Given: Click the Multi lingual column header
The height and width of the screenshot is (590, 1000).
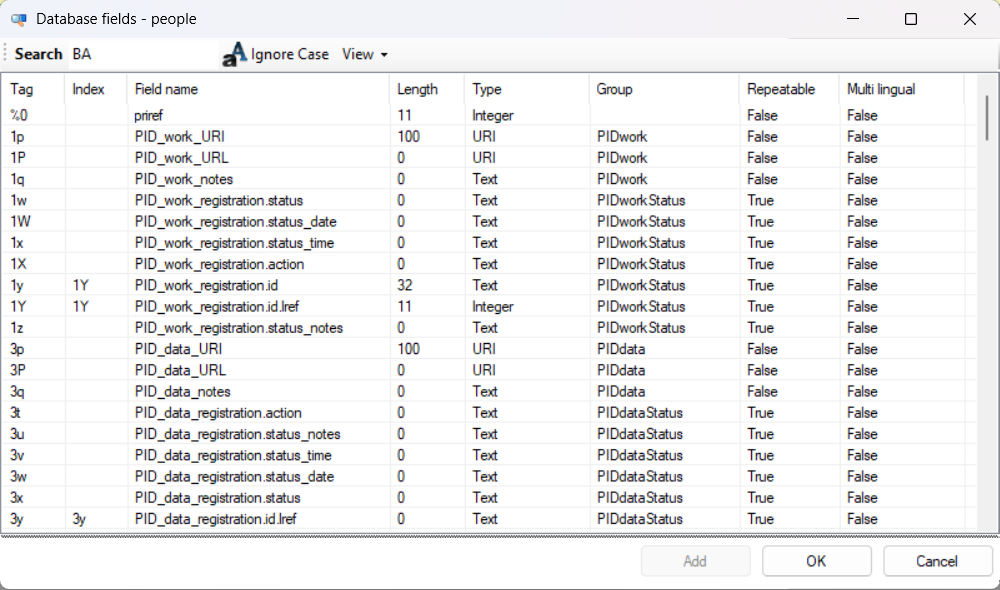Looking at the screenshot, I should click(x=881, y=89).
